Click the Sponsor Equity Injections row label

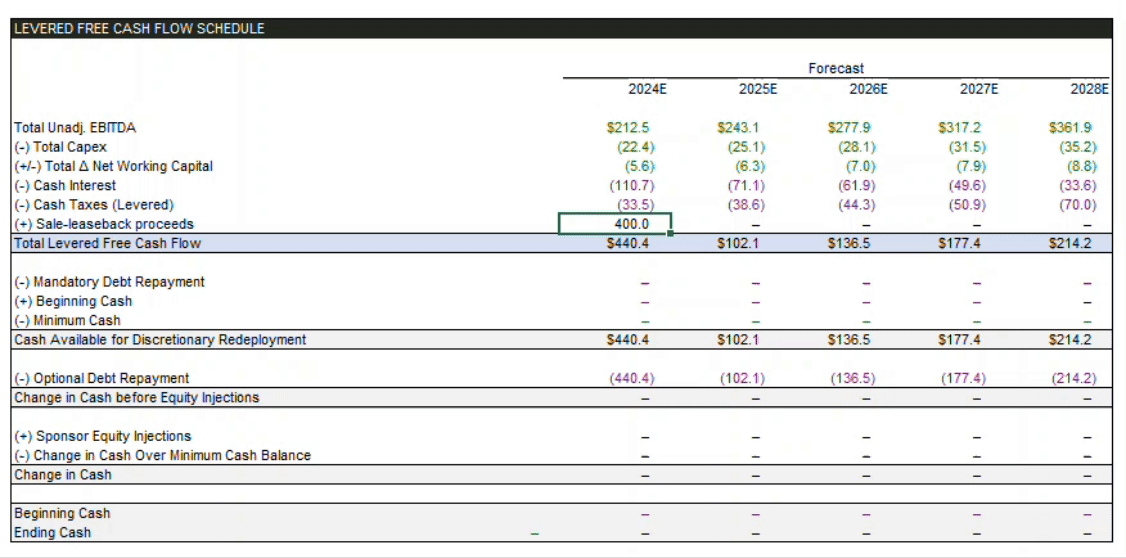click(x=102, y=436)
